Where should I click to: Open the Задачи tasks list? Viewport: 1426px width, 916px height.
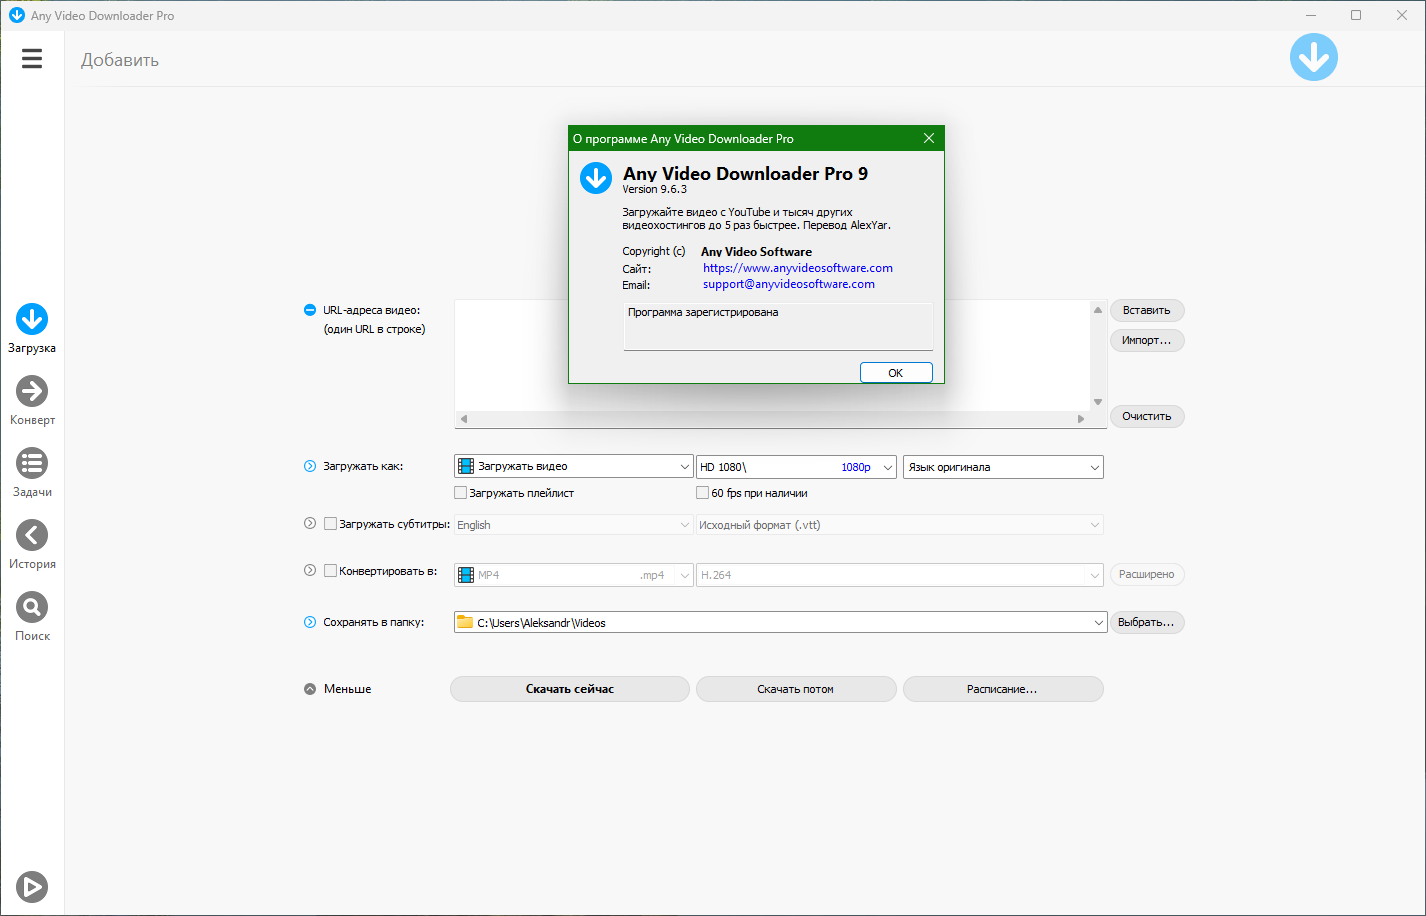tap(32, 473)
